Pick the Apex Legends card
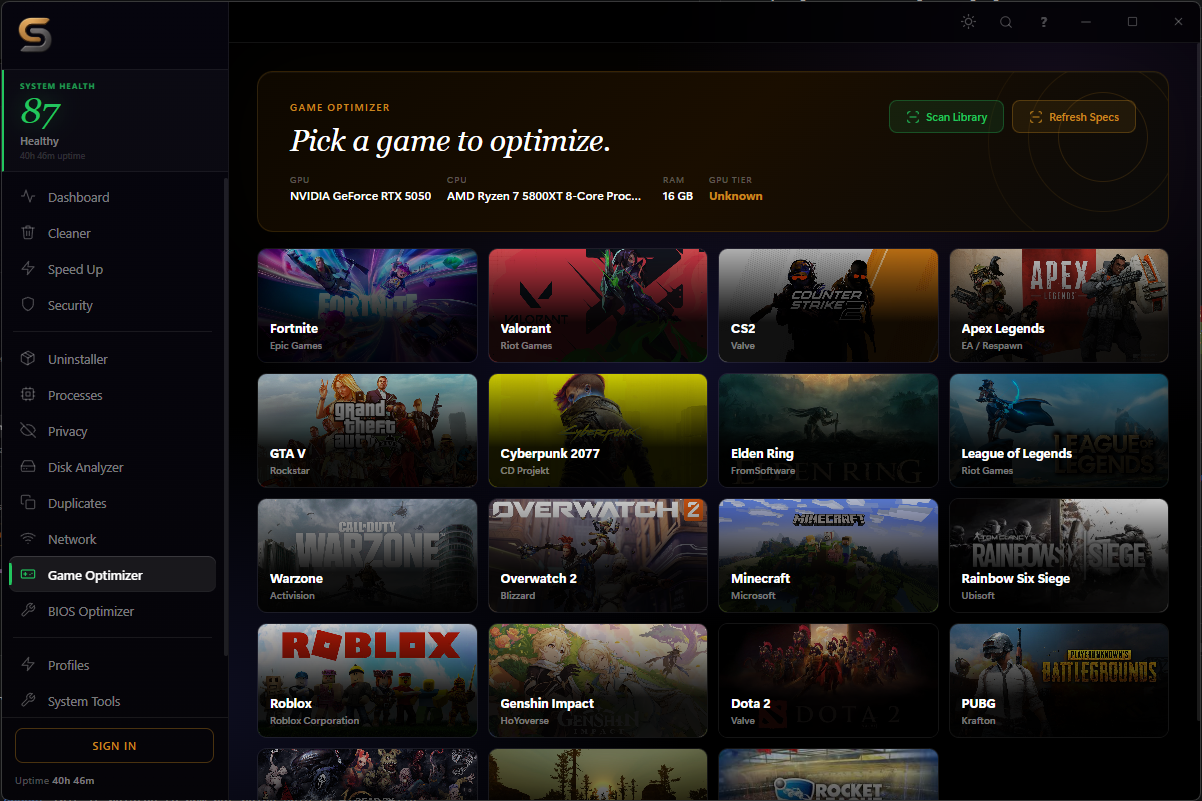This screenshot has width=1202, height=801. pyautogui.click(x=1059, y=305)
